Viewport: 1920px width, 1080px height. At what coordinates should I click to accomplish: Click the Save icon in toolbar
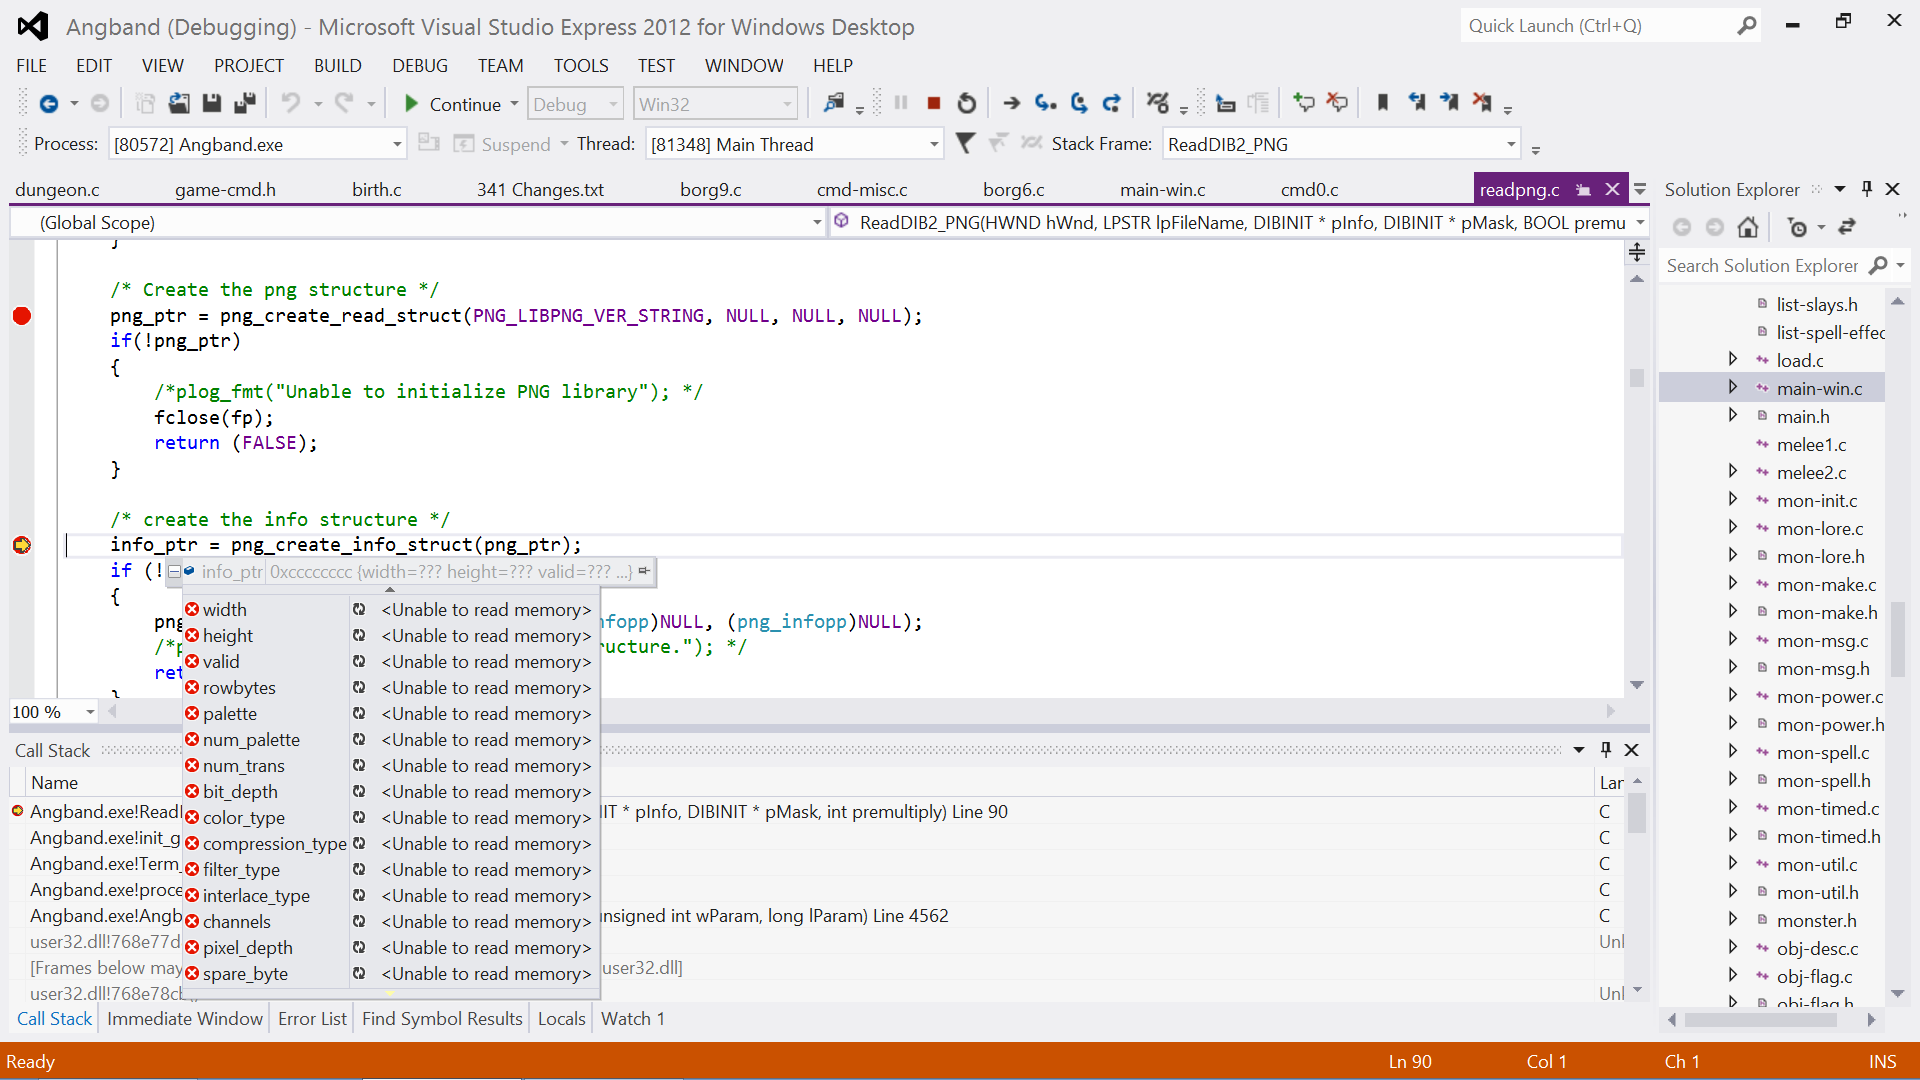pyautogui.click(x=211, y=103)
